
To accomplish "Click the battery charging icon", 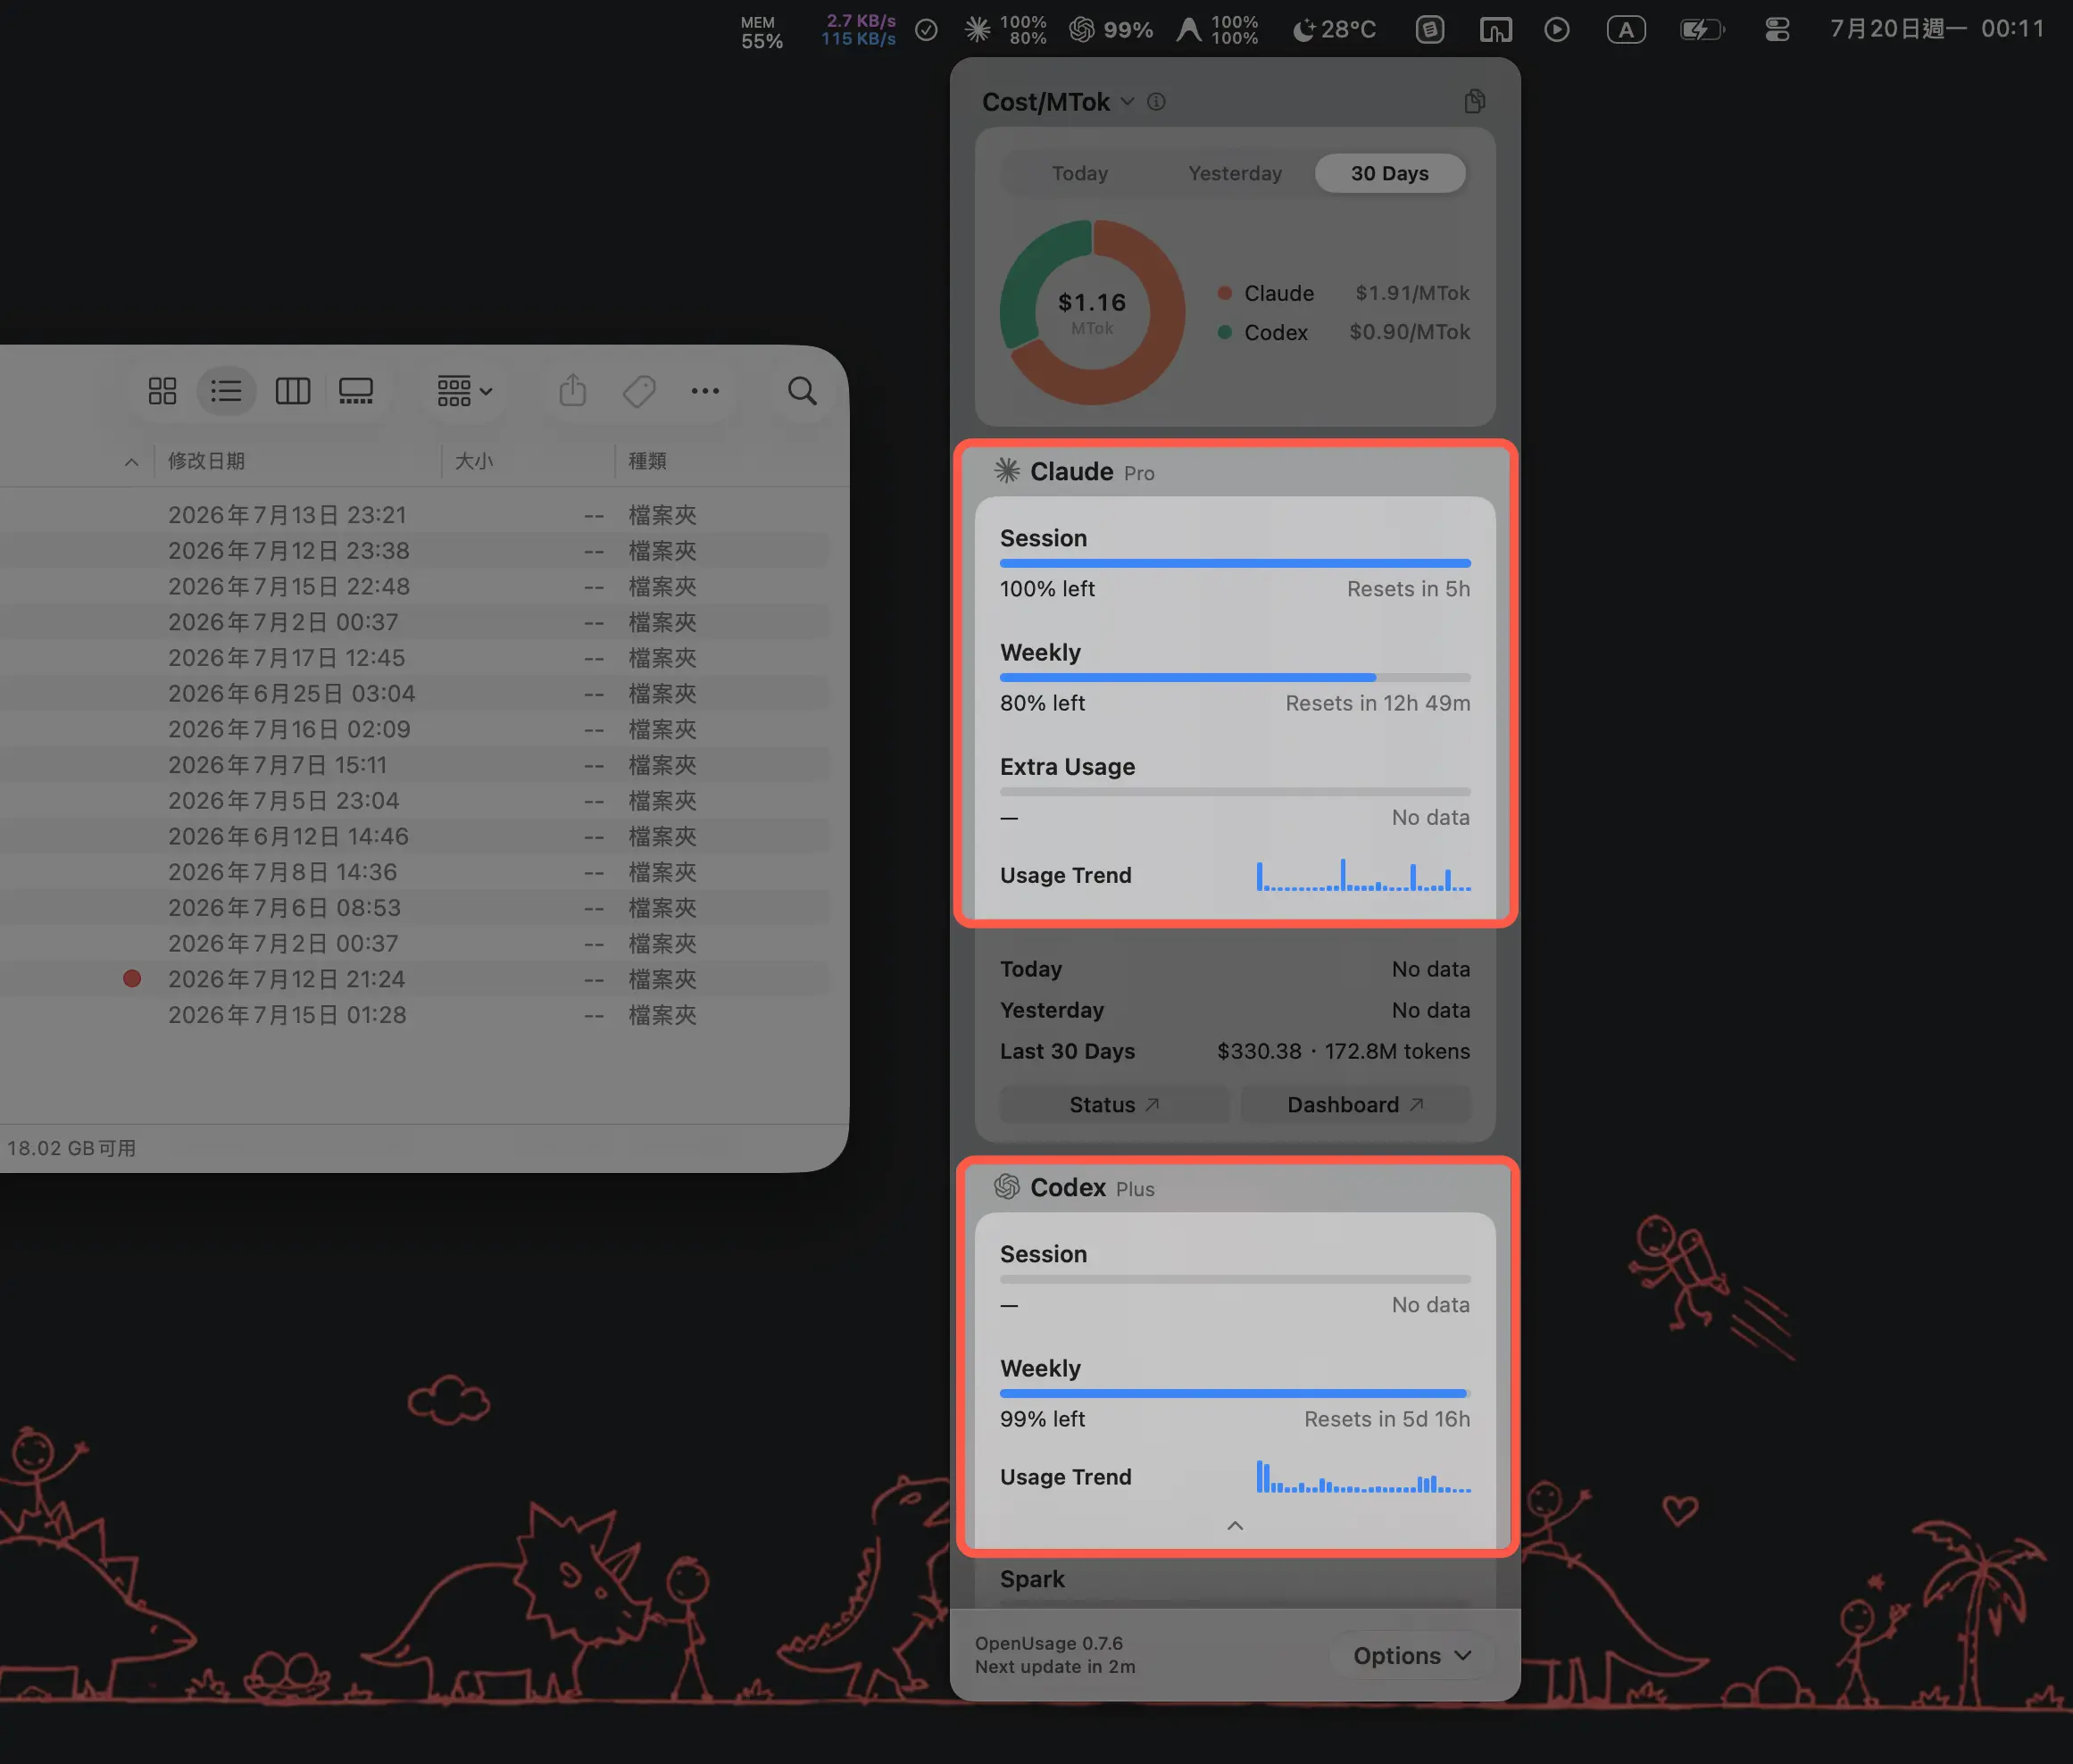I will (1702, 30).
